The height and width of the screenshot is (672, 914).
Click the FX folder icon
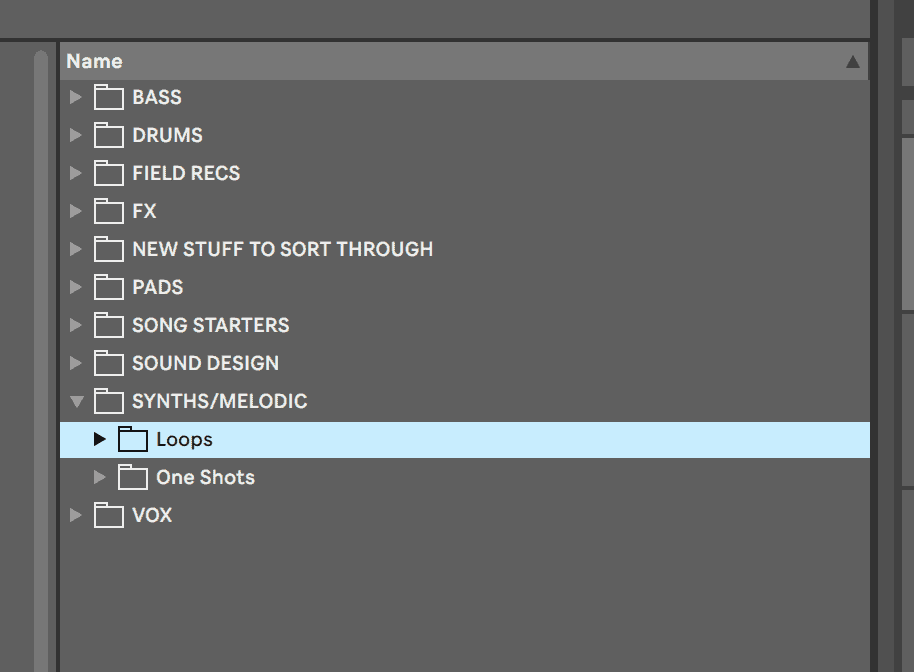click(108, 211)
